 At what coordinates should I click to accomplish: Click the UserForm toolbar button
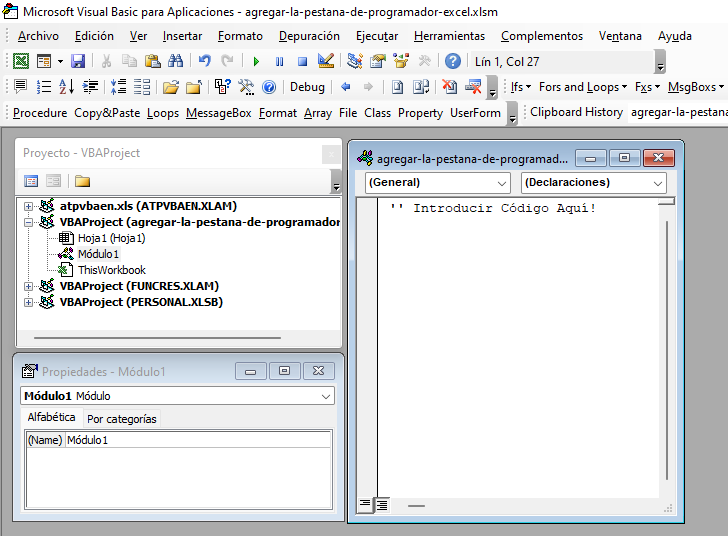pyautogui.click(x=475, y=113)
